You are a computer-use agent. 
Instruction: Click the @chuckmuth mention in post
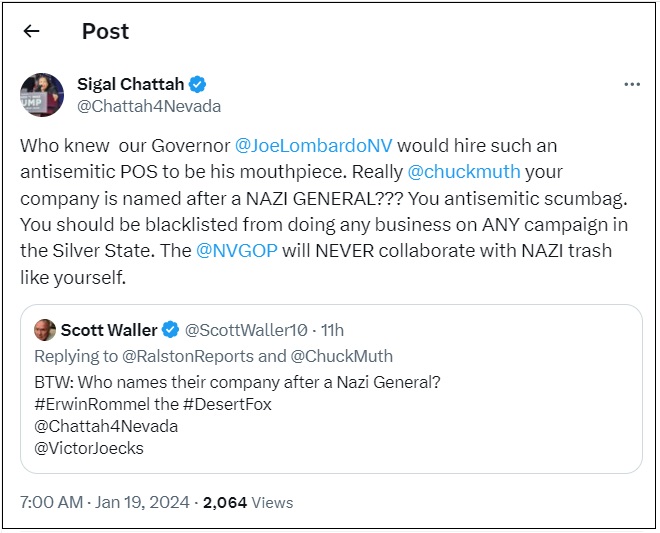(465, 172)
